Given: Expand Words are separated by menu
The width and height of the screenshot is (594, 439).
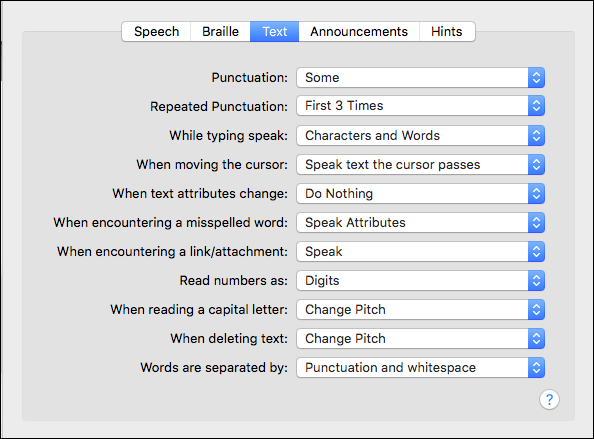Looking at the screenshot, I should click(420, 367).
